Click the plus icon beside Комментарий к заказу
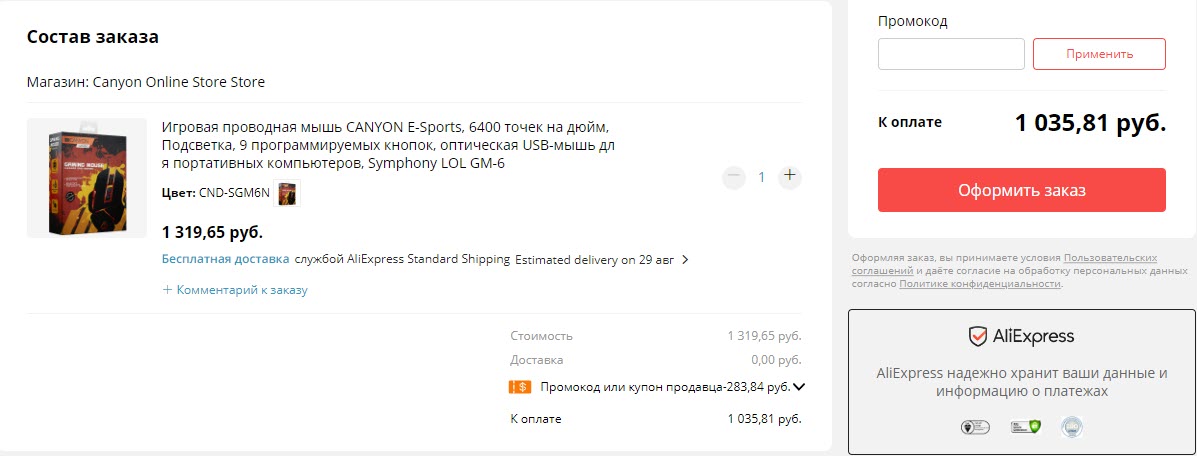The height and width of the screenshot is (456, 1197). coord(167,290)
